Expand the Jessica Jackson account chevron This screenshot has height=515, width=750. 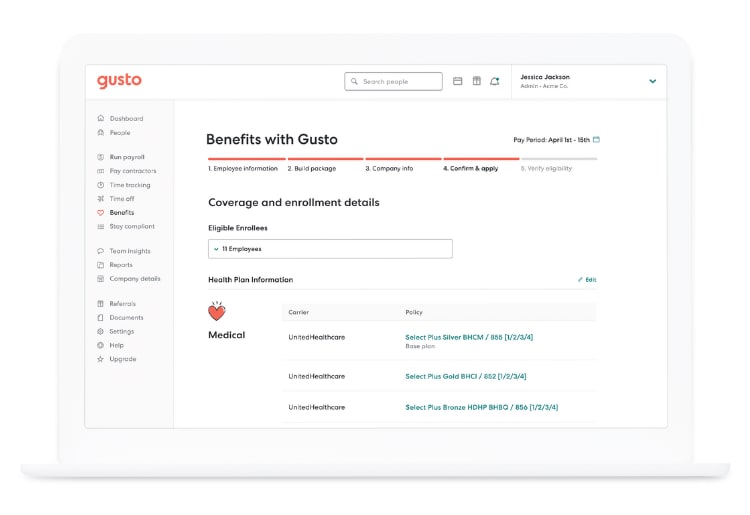(652, 81)
